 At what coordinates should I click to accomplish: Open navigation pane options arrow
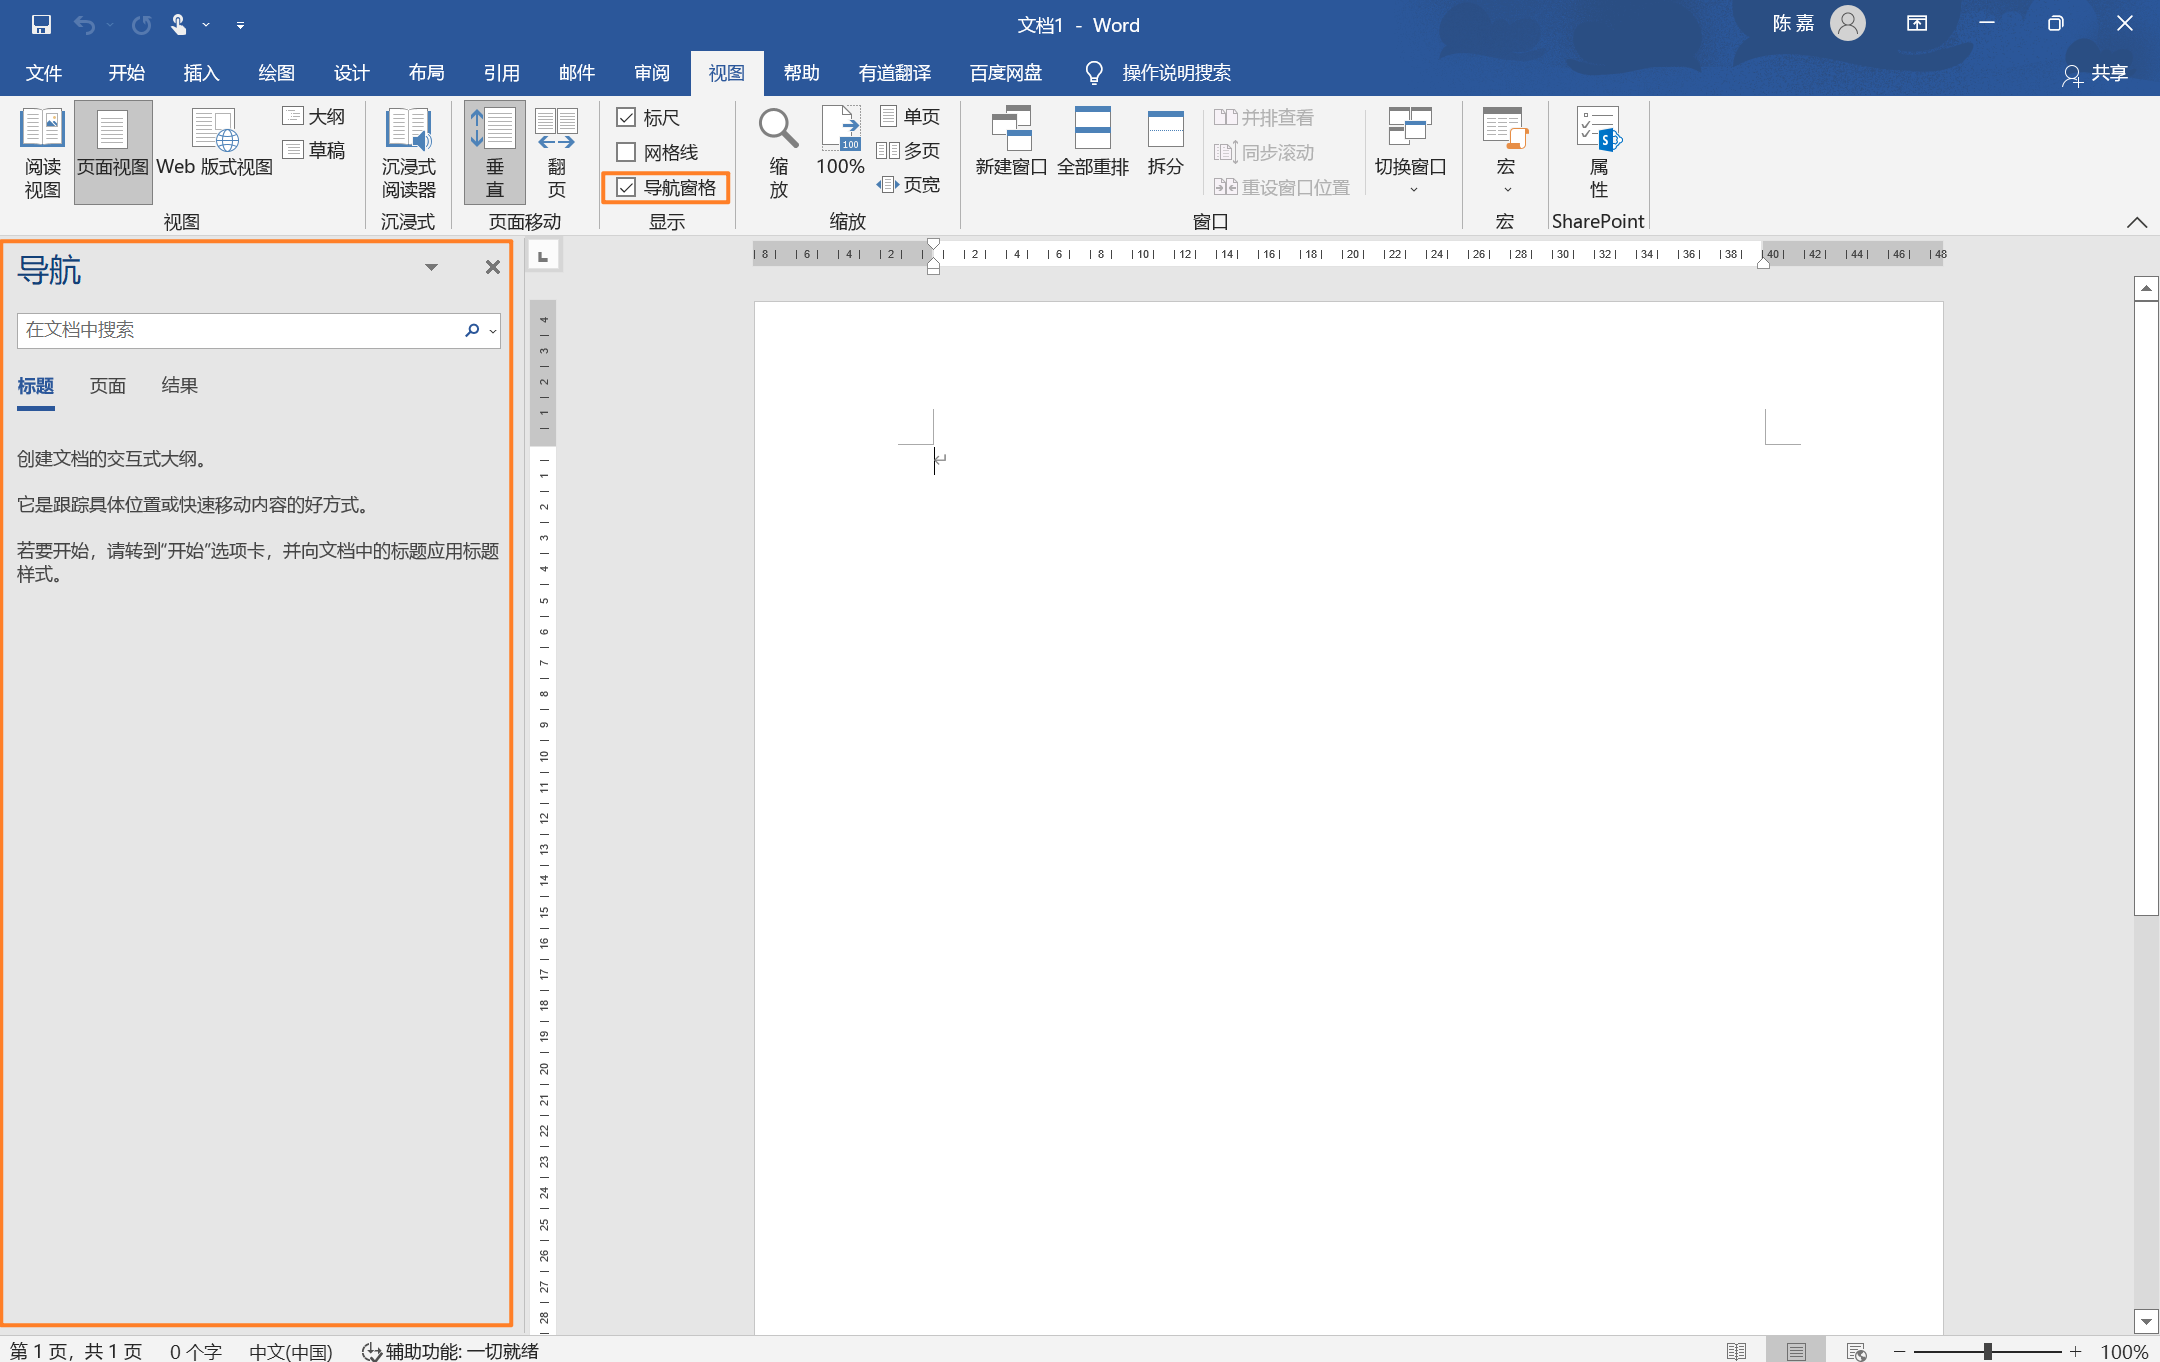coord(431,267)
